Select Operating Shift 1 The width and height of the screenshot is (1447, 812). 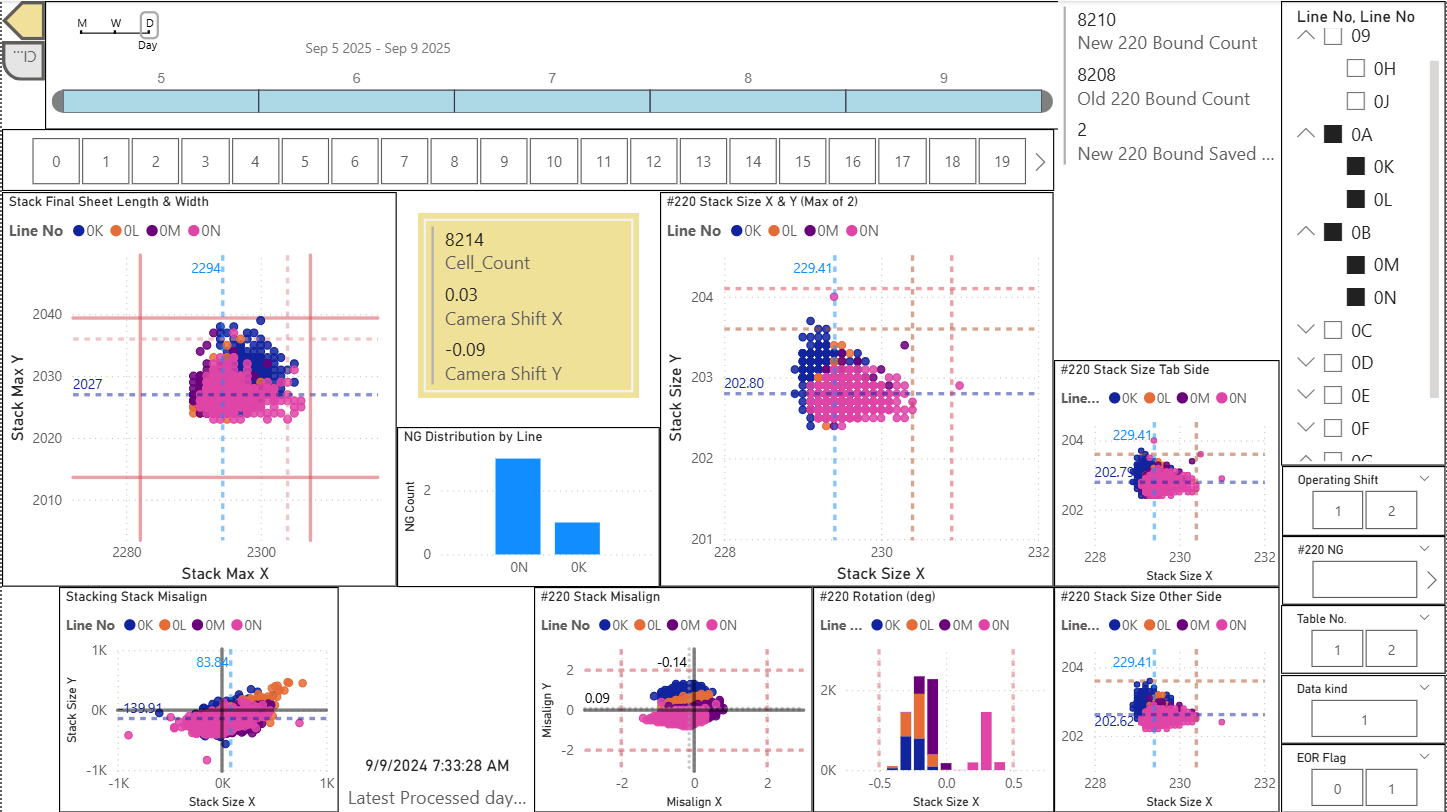click(x=1337, y=510)
